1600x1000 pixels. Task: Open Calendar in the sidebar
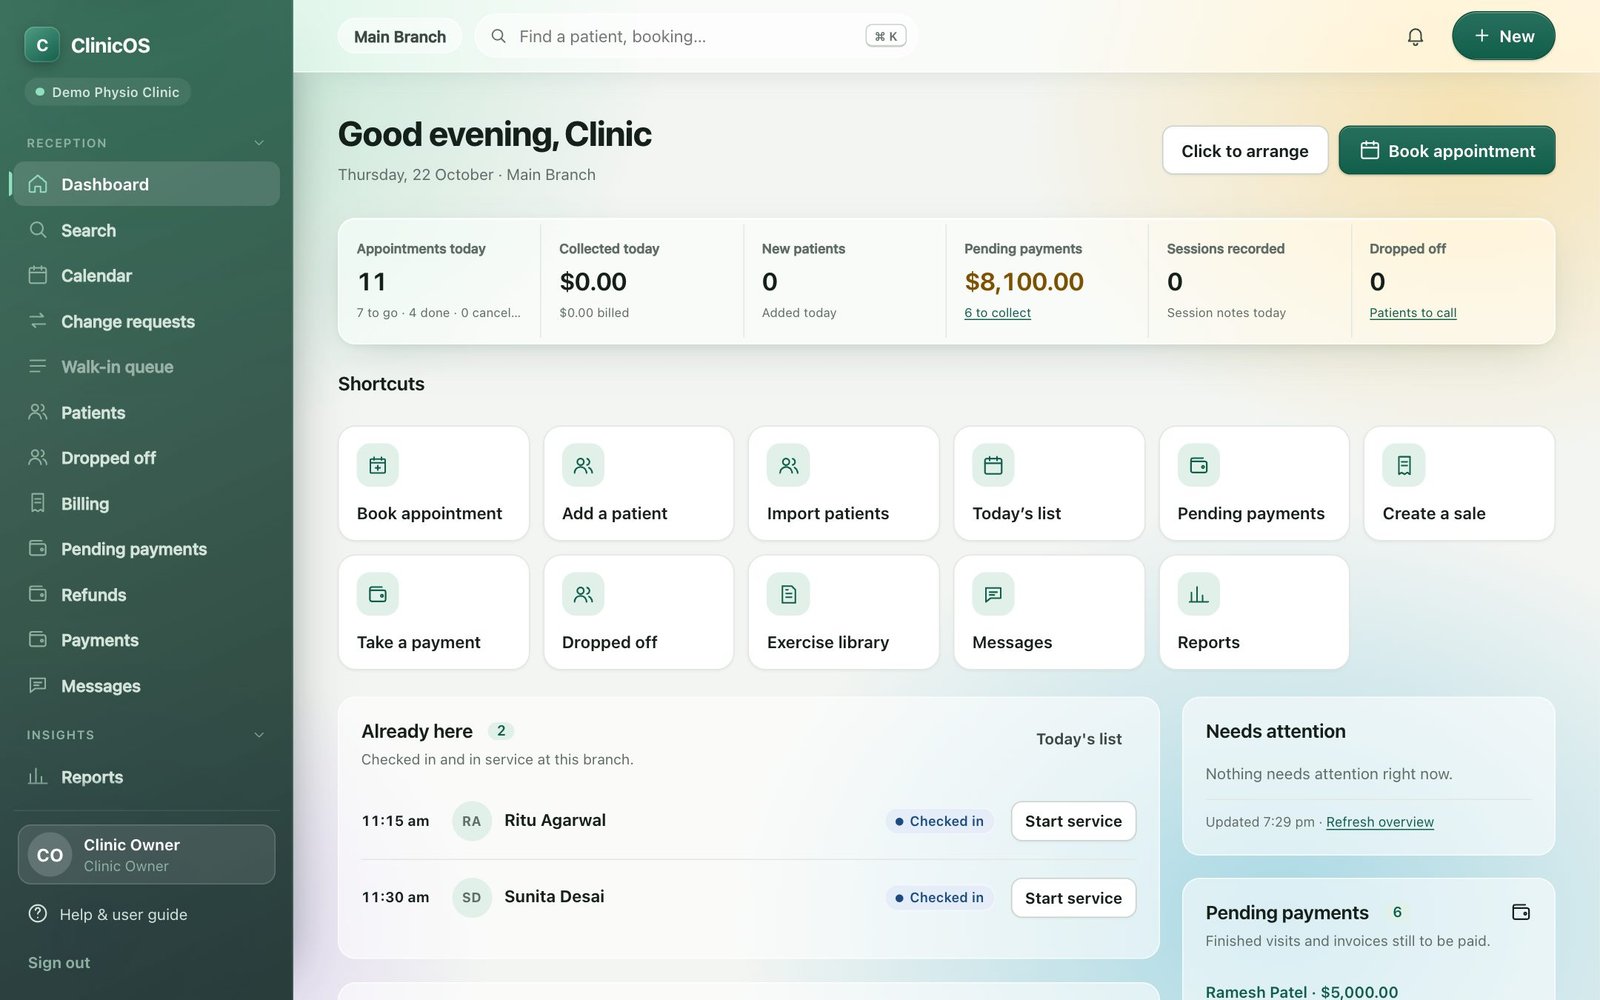(x=146, y=275)
